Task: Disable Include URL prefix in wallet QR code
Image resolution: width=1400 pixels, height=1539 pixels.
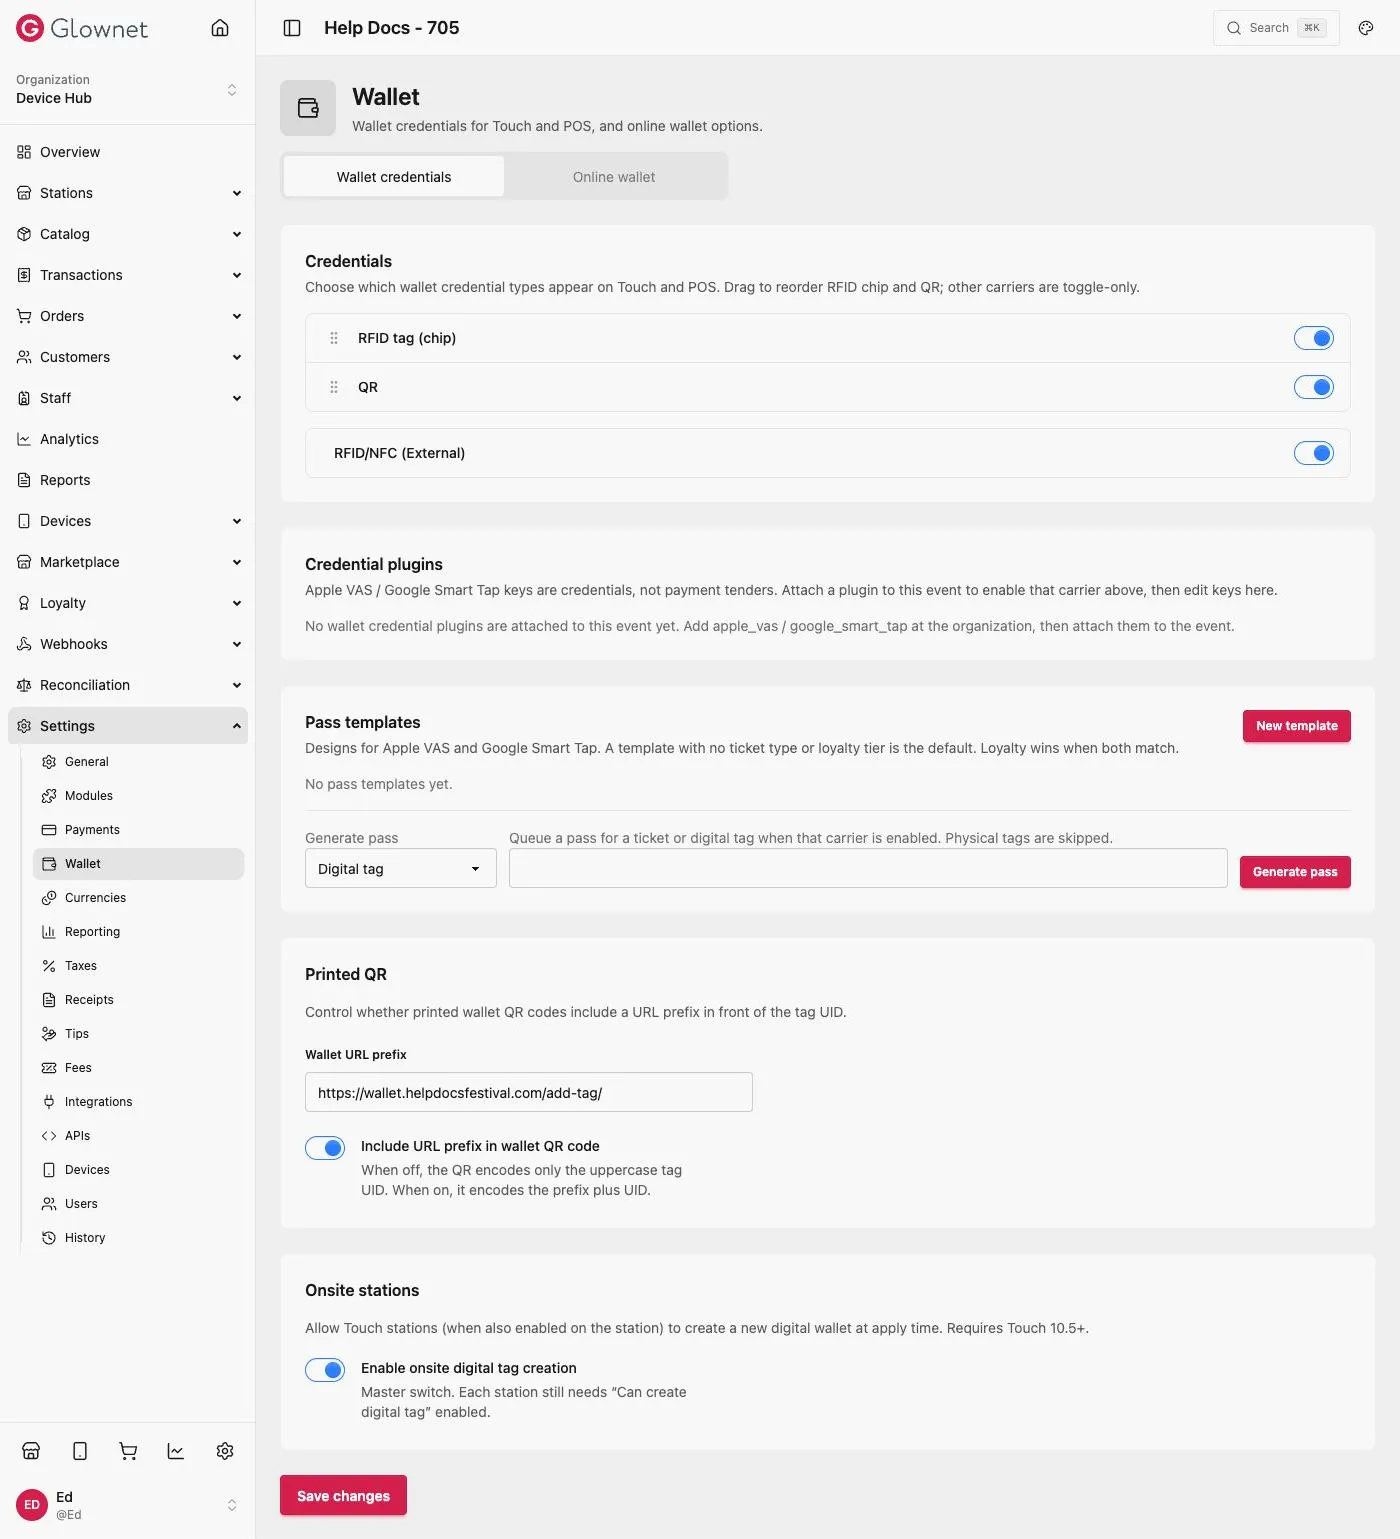Action: tap(325, 1148)
